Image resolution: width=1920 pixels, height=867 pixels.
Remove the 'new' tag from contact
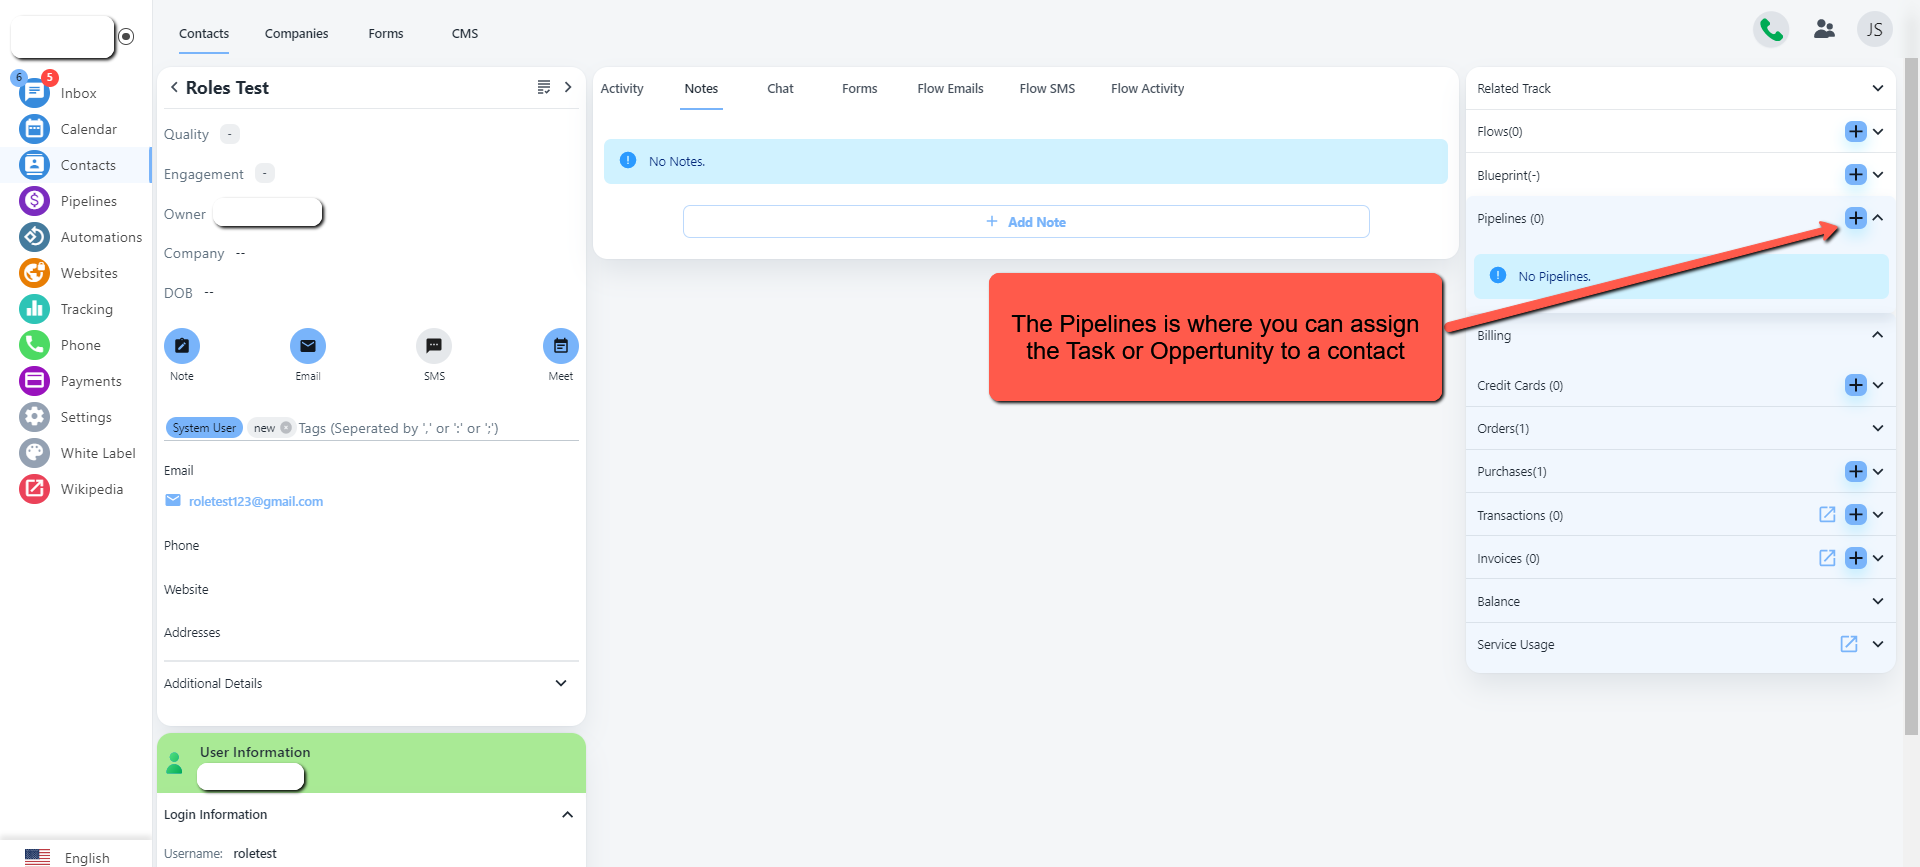pyautogui.click(x=286, y=428)
